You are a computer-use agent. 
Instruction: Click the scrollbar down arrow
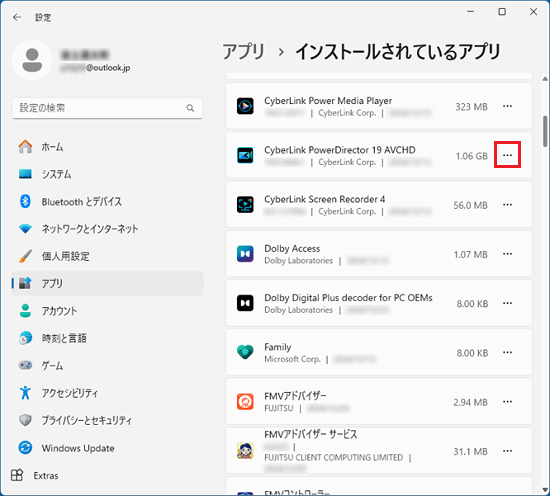click(x=545, y=489)
